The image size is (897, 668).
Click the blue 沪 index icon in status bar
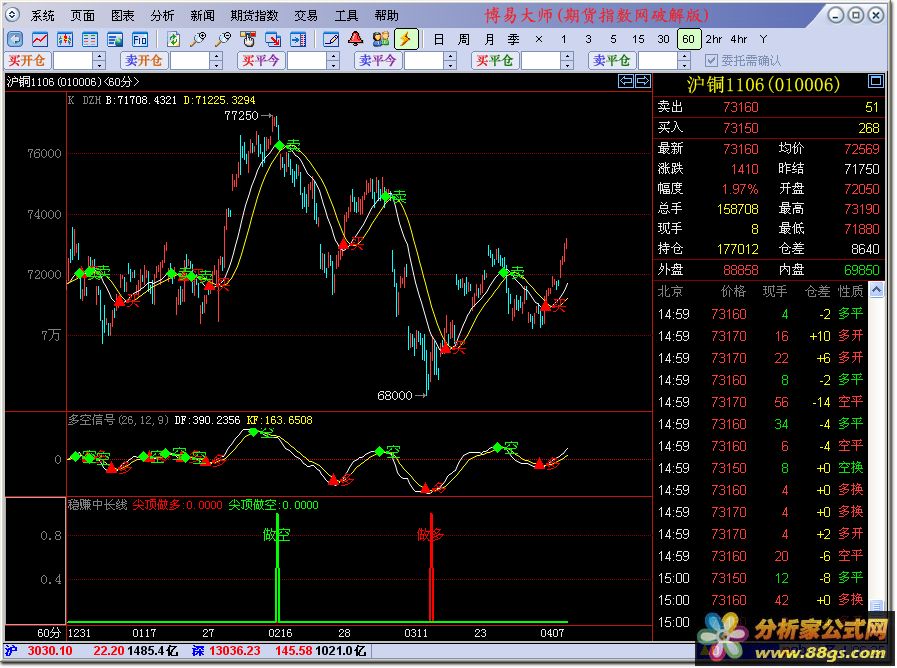[11, 651]
